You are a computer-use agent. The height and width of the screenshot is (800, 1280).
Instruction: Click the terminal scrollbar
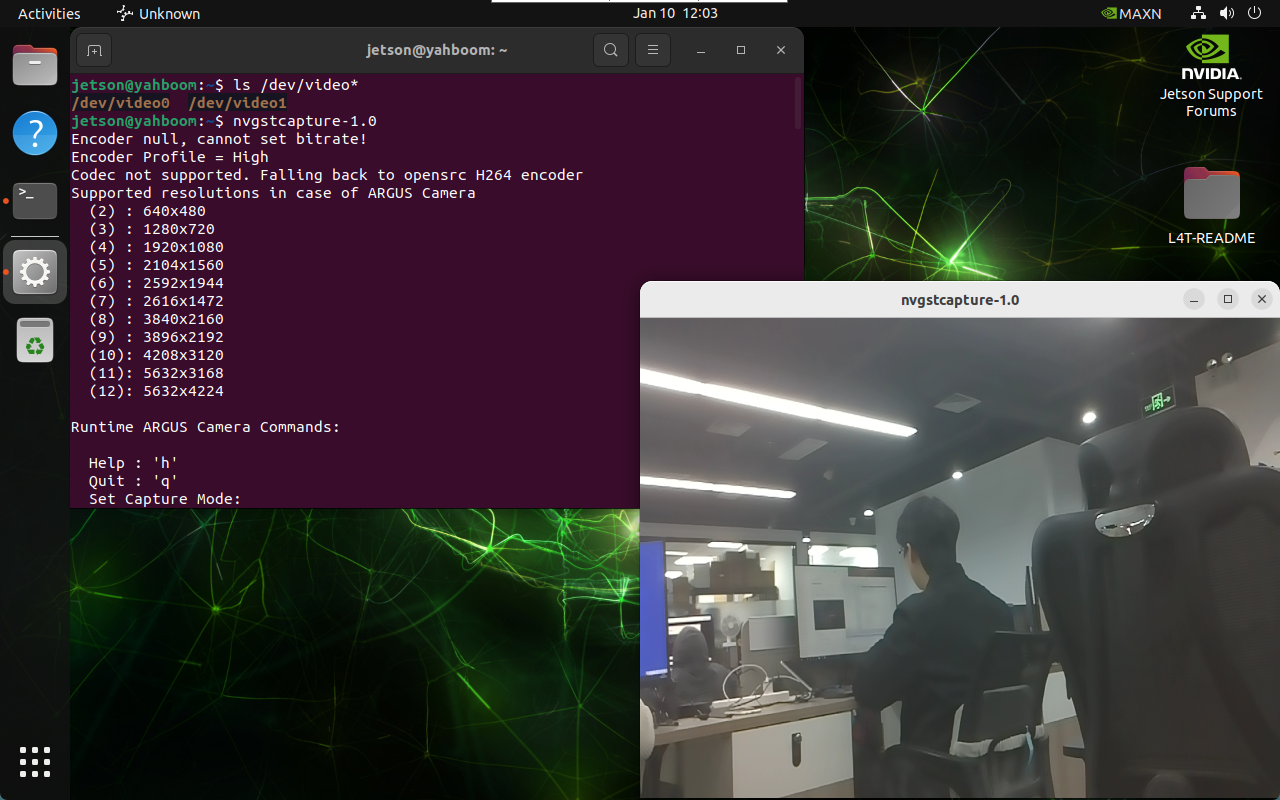point(798,103)
